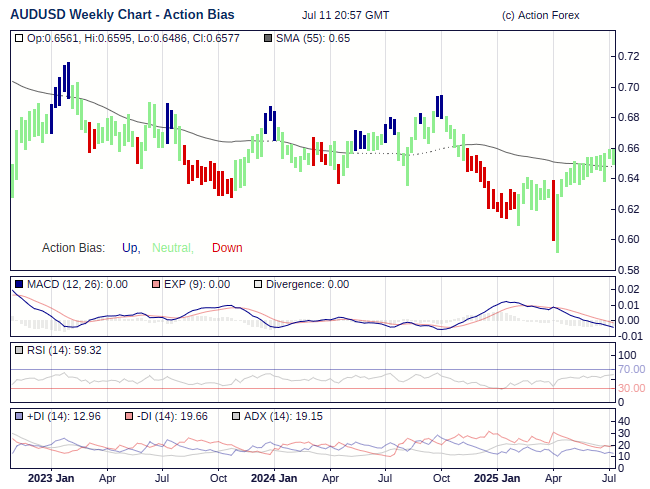Select the red Down action bias label
Screen dimensions: 650x489
pos(227,248)
